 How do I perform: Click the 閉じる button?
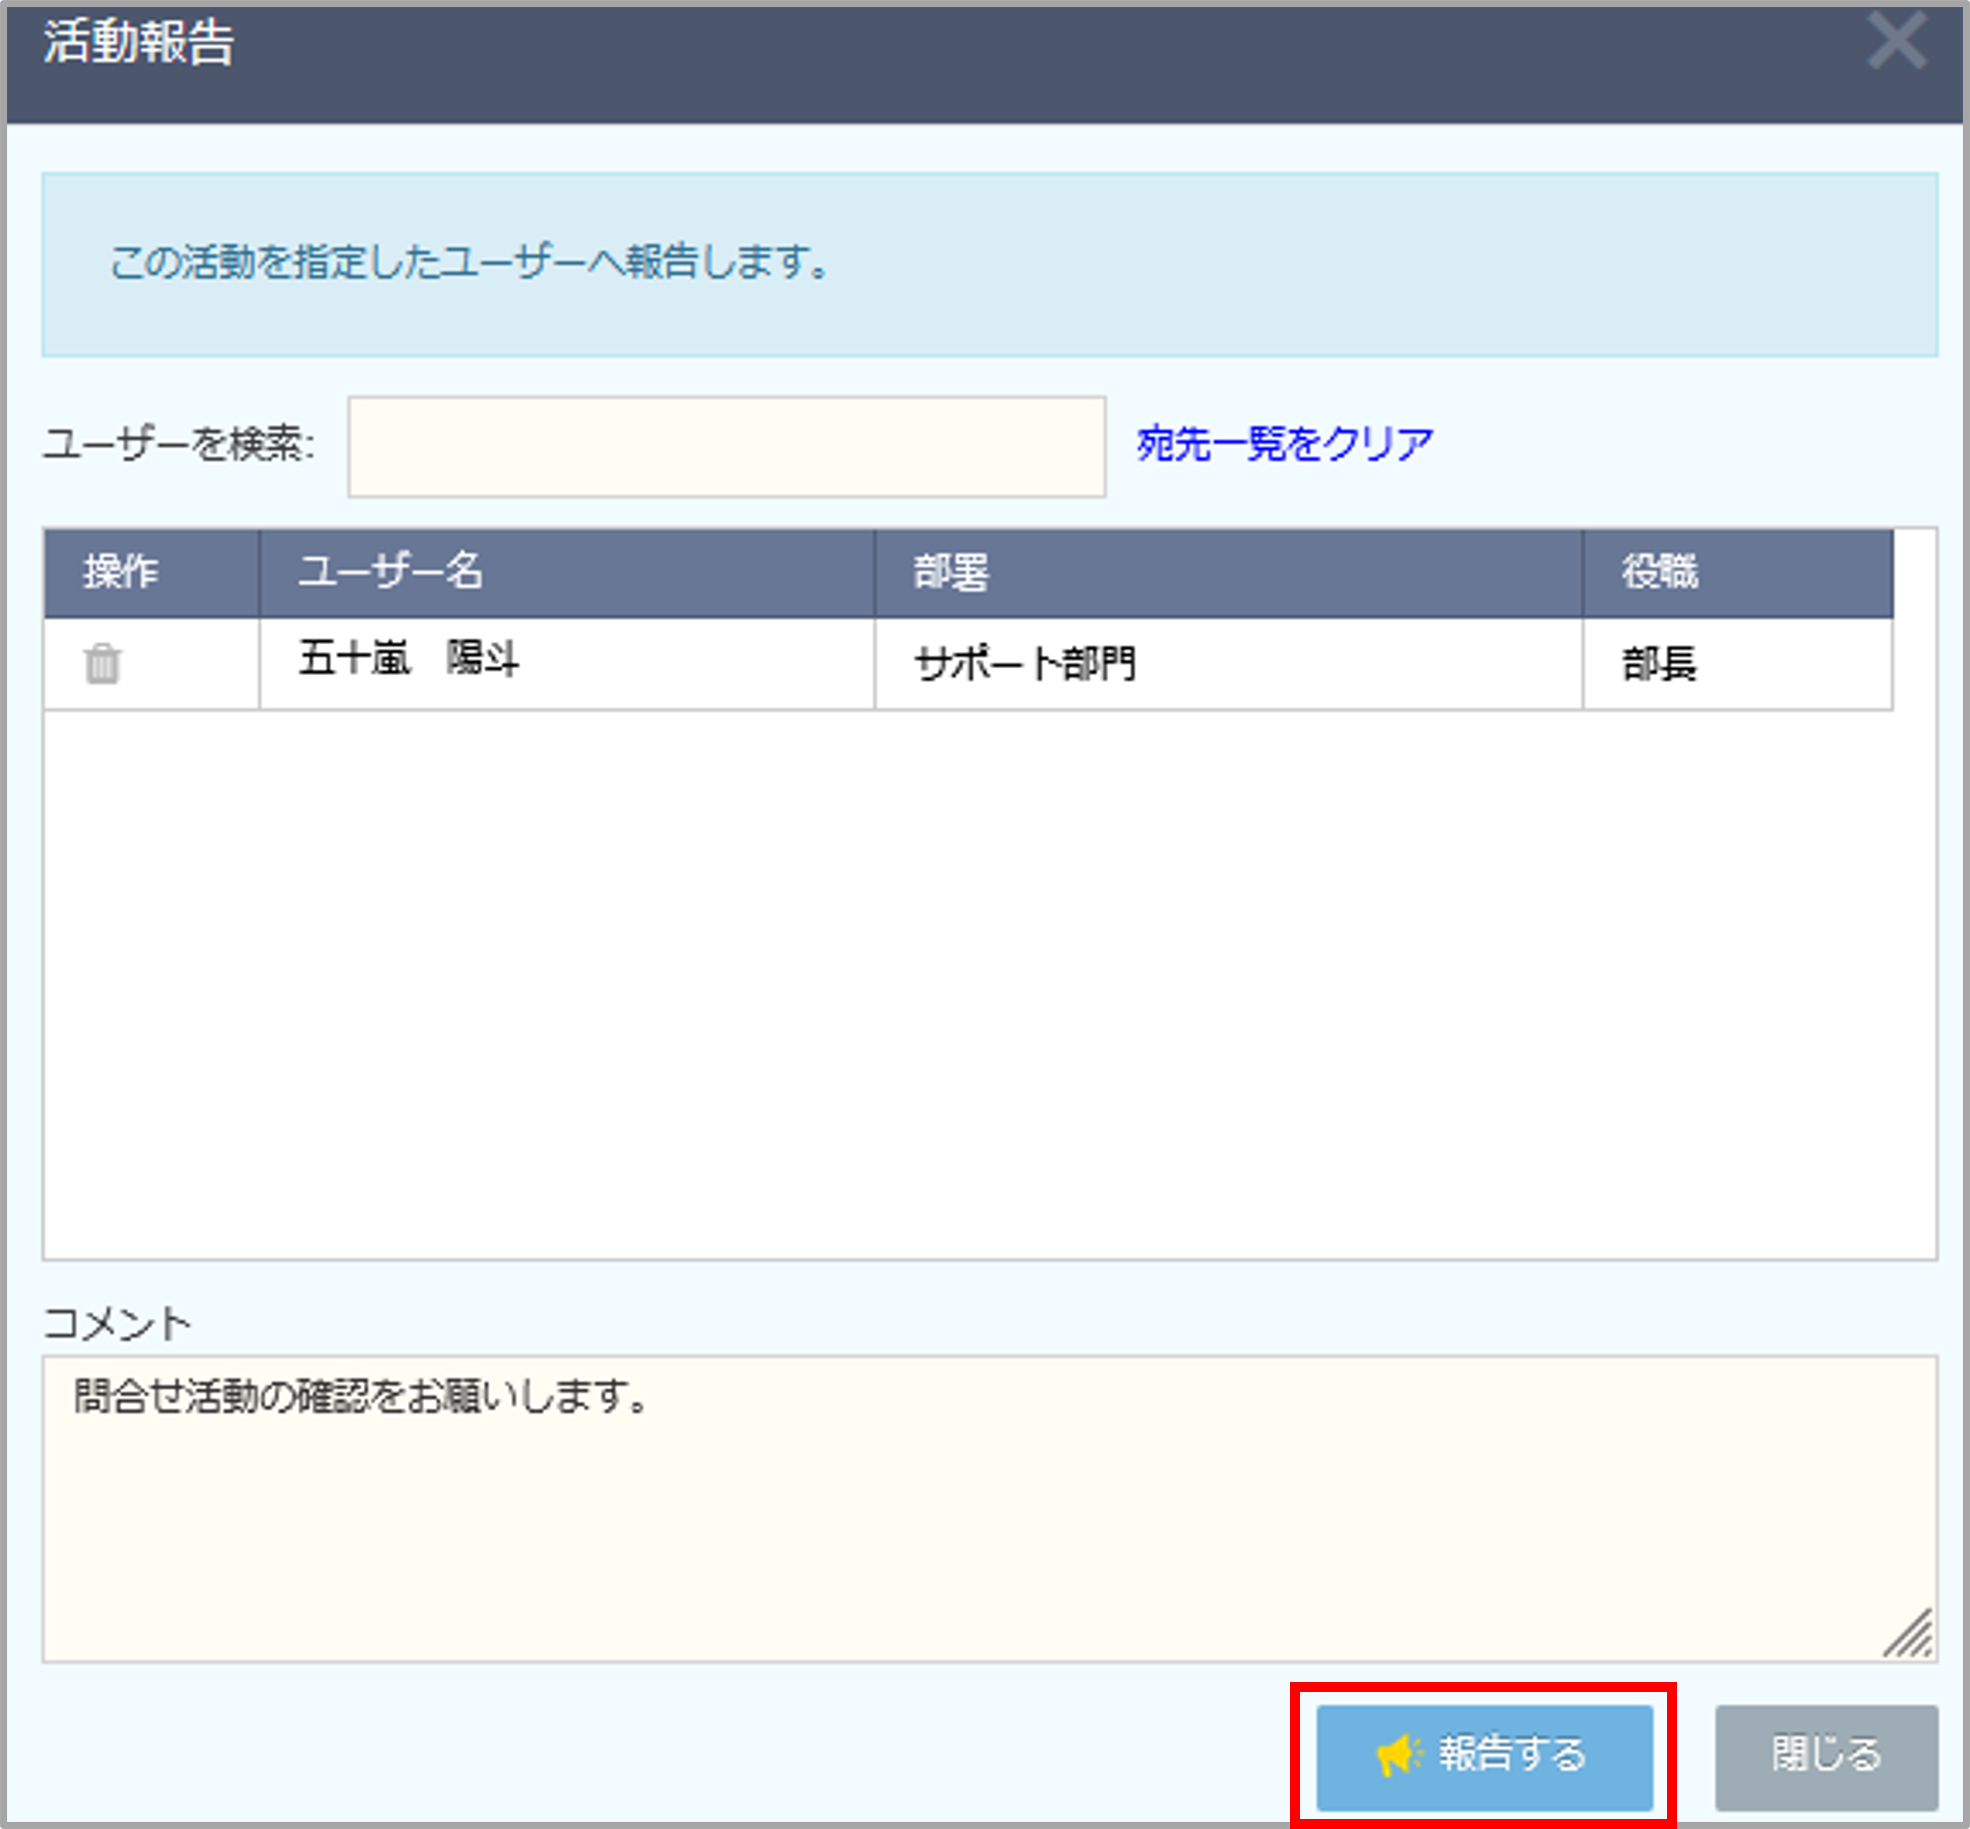(1826, 1757)
